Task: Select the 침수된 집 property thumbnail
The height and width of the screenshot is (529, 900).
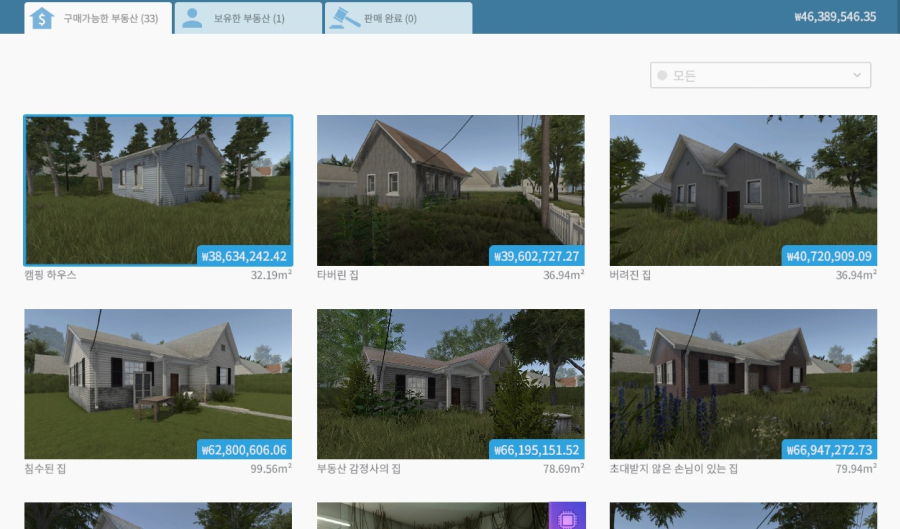Action: coord(158,384)
